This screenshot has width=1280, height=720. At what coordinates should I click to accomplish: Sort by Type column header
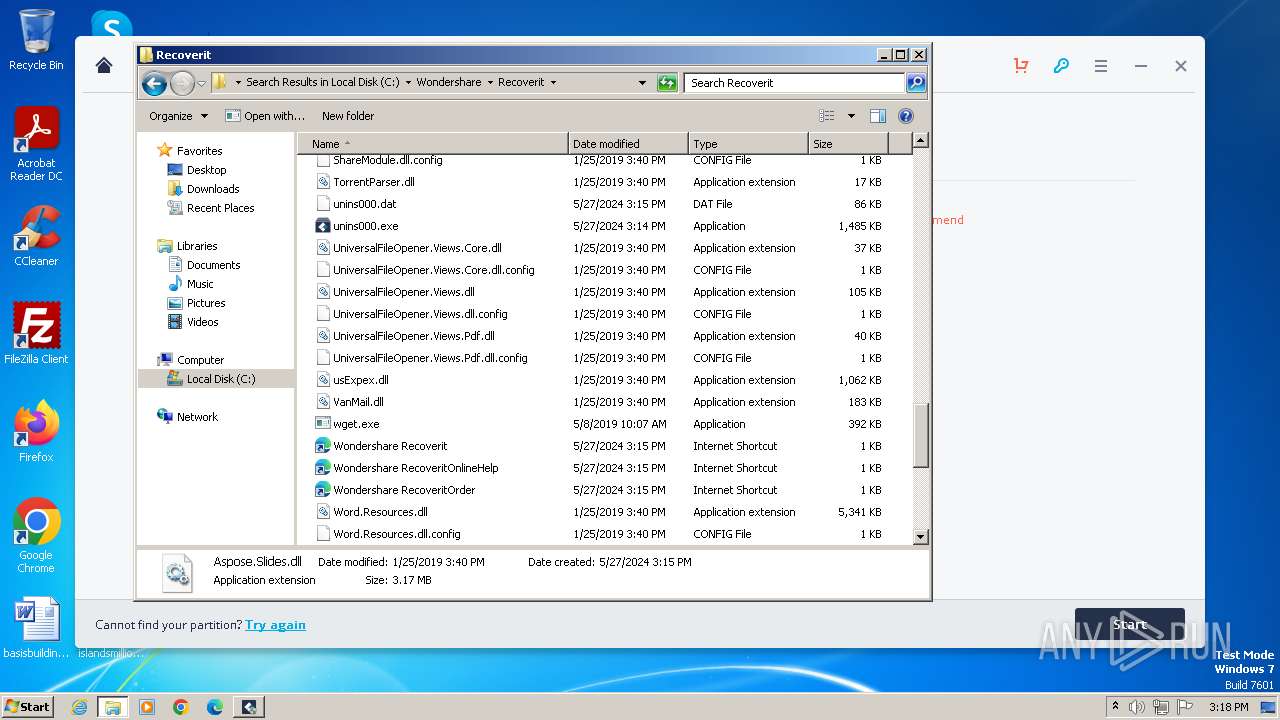748,144
